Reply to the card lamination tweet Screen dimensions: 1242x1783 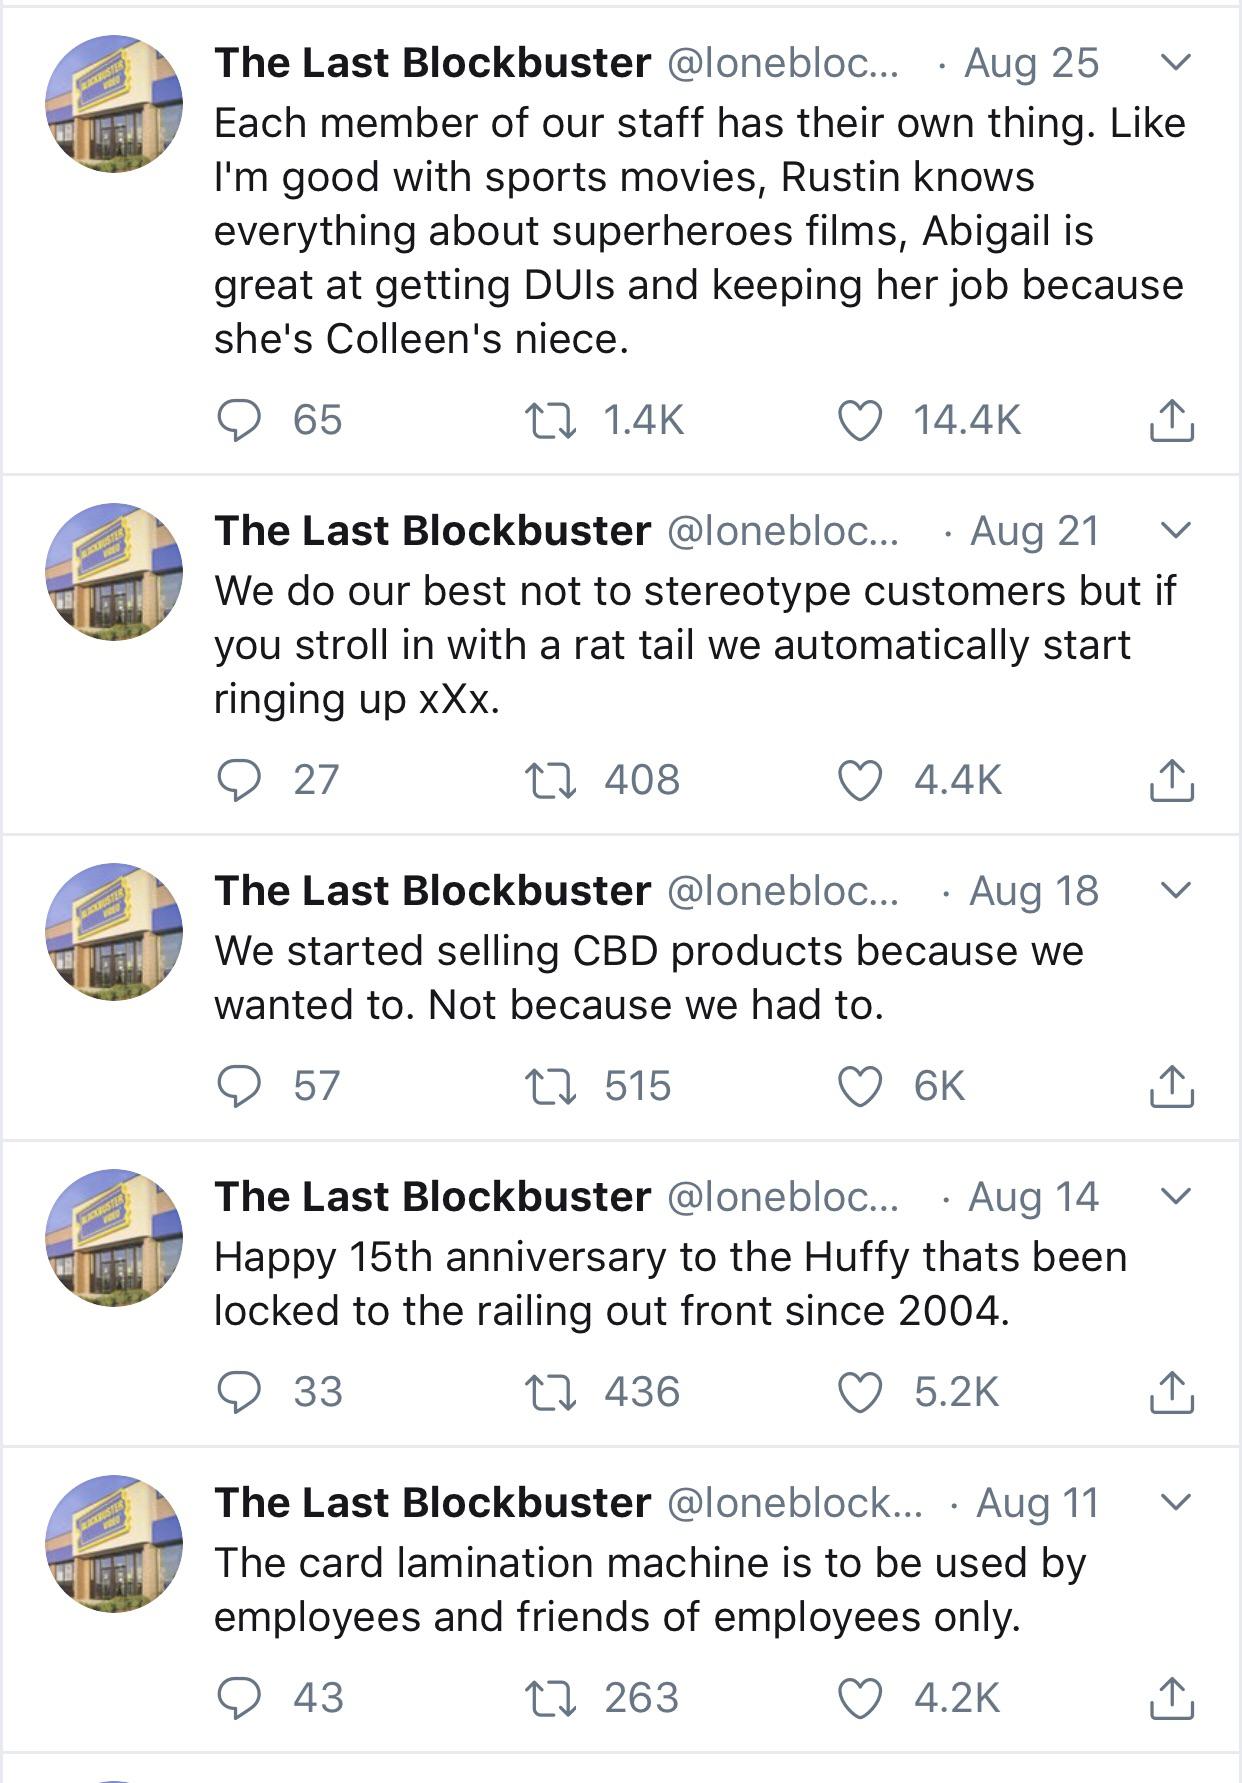pos(240,1698)
